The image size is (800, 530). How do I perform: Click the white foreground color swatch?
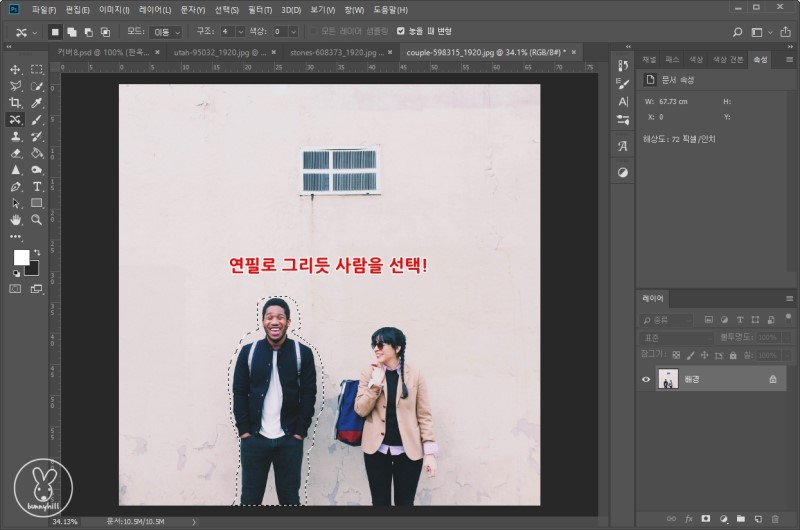(20, 257)
